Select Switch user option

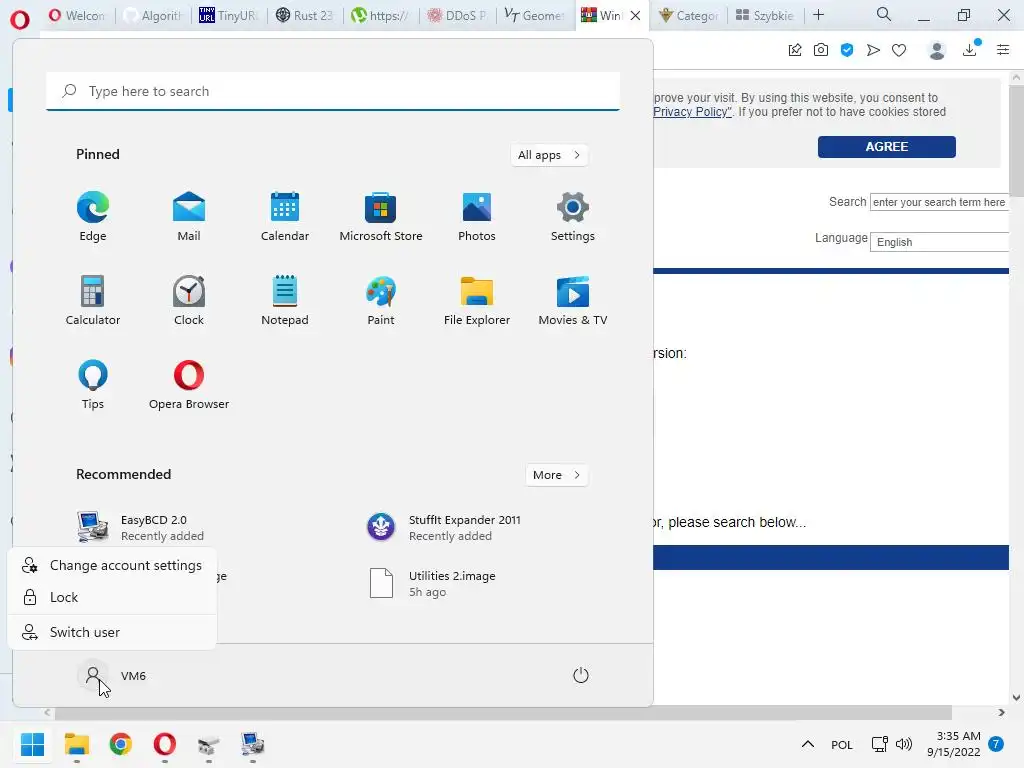click(112, 632)
